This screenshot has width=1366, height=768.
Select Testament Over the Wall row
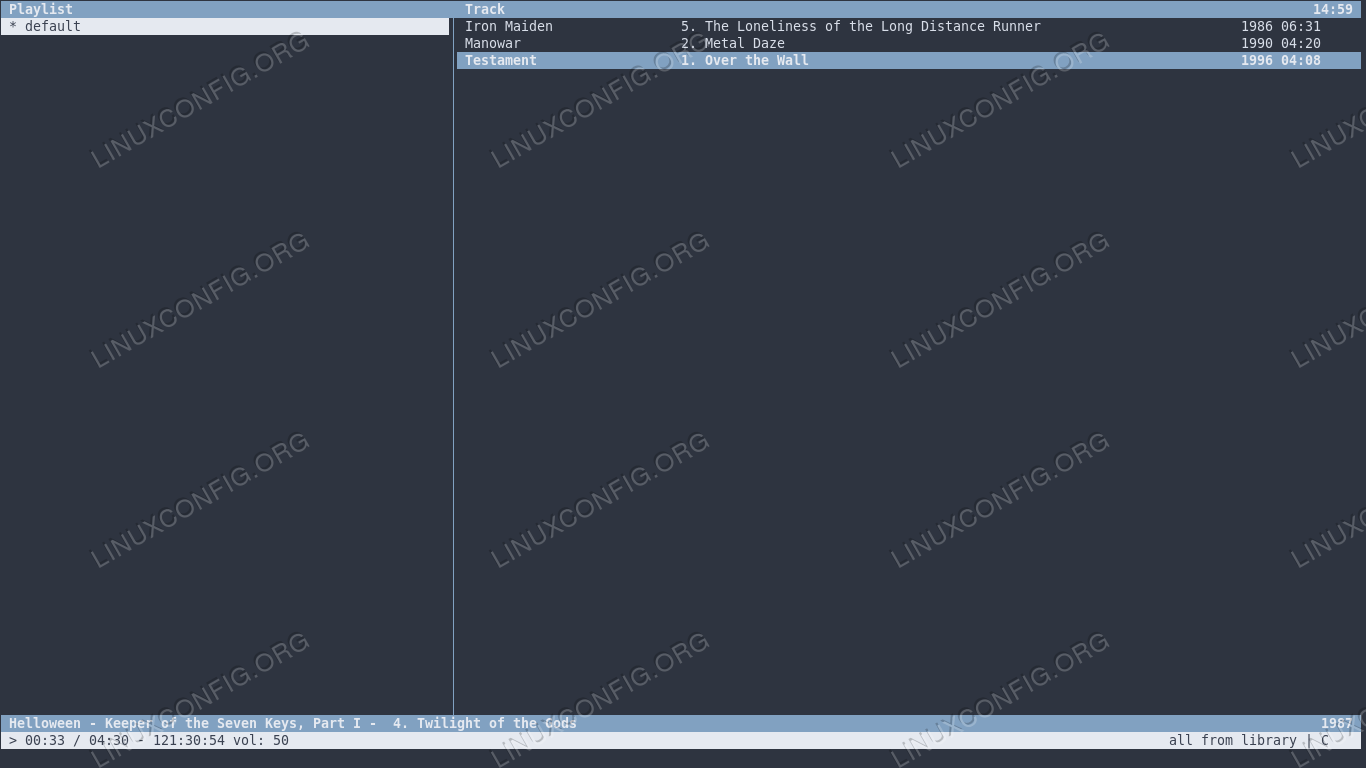[x=909, y=60]
